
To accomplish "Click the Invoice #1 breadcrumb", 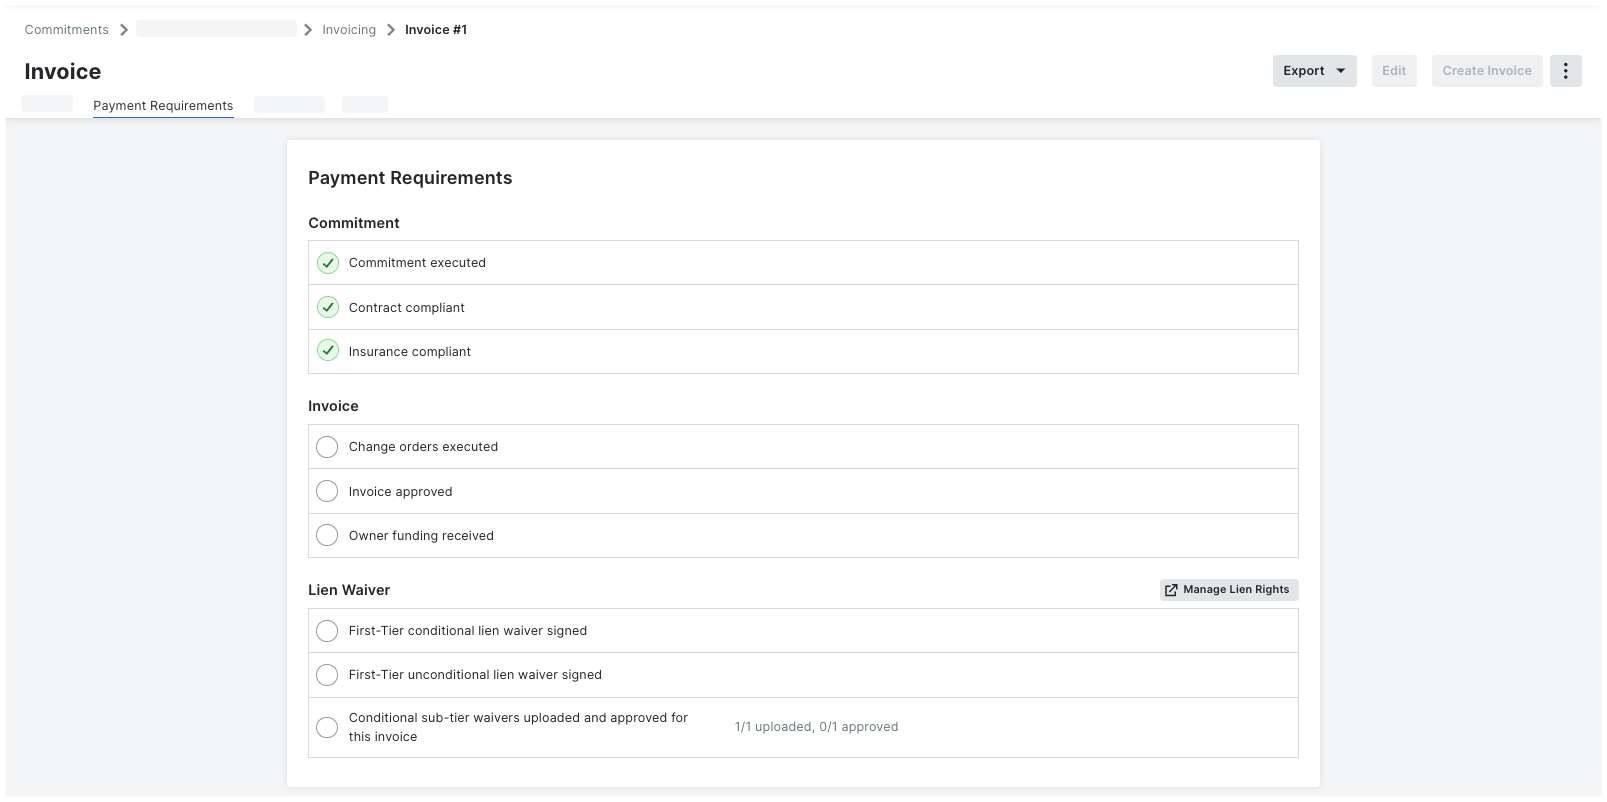I will (436, 30).
